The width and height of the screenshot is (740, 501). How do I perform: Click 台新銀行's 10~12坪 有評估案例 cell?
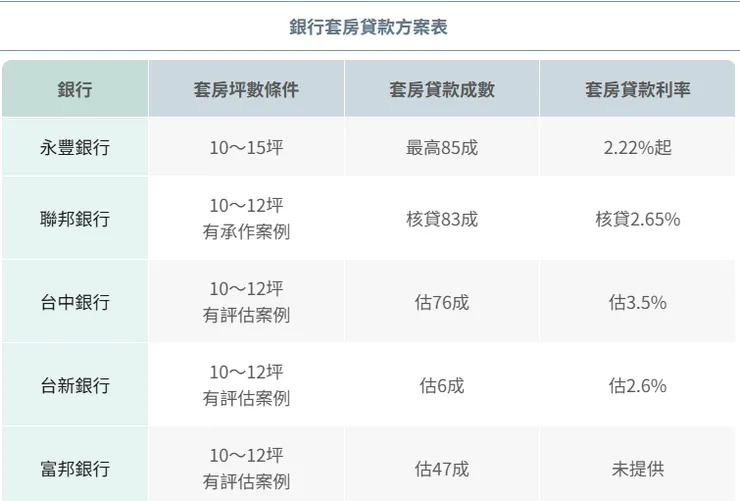(x=246, y=385)
